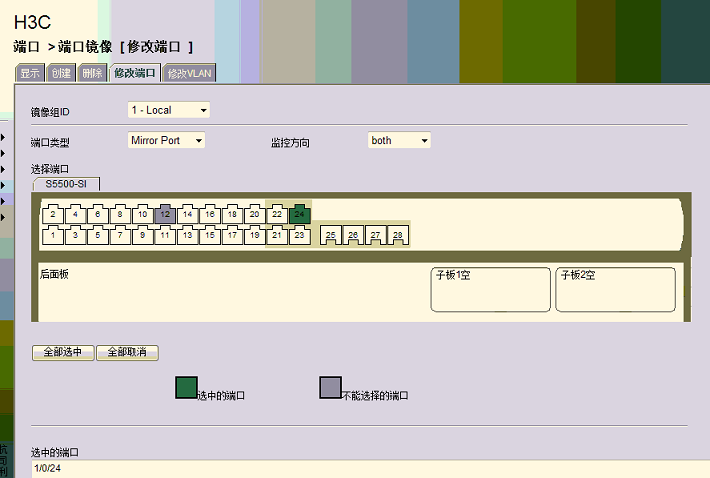Open the 监控方向 both dropdown
Screen dimensions: 710x478
pyautogui.click(x=399, y=141)
